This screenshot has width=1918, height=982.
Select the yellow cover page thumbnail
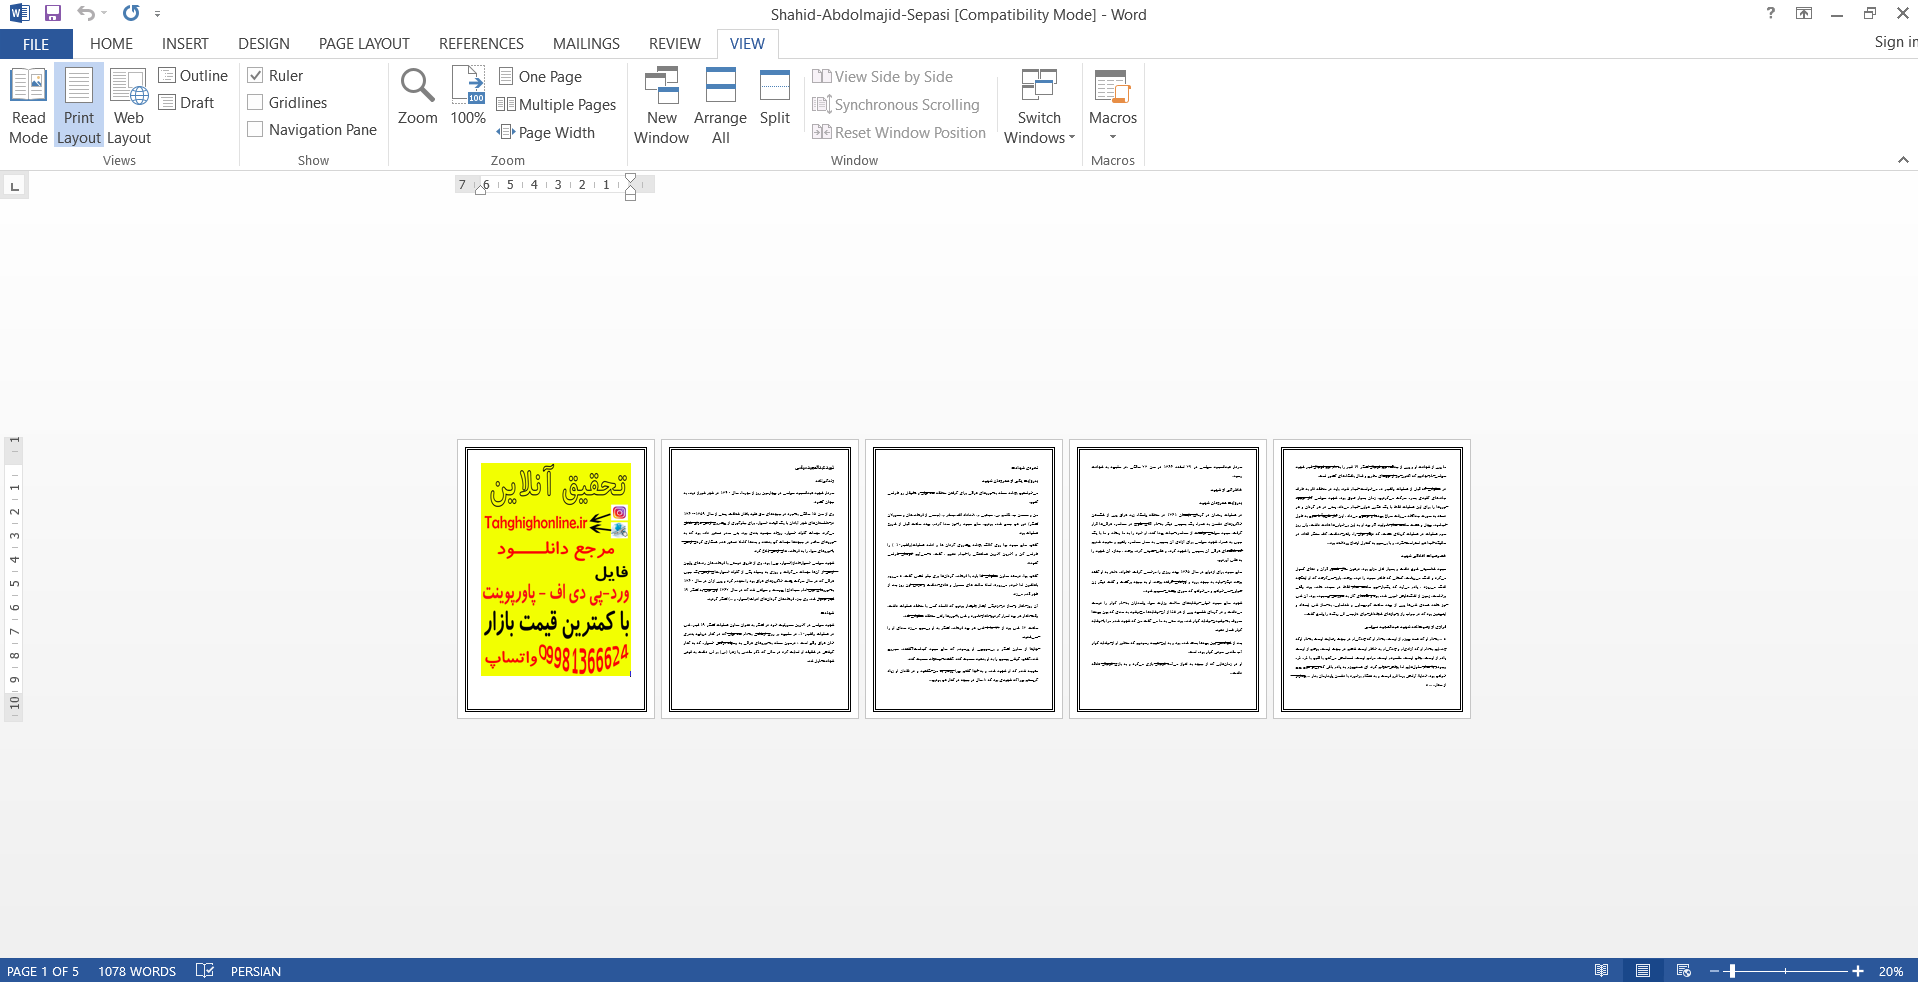(556, 579)
